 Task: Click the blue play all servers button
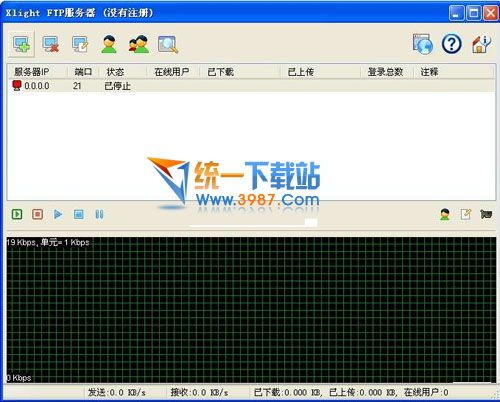(x=58, y=214)
